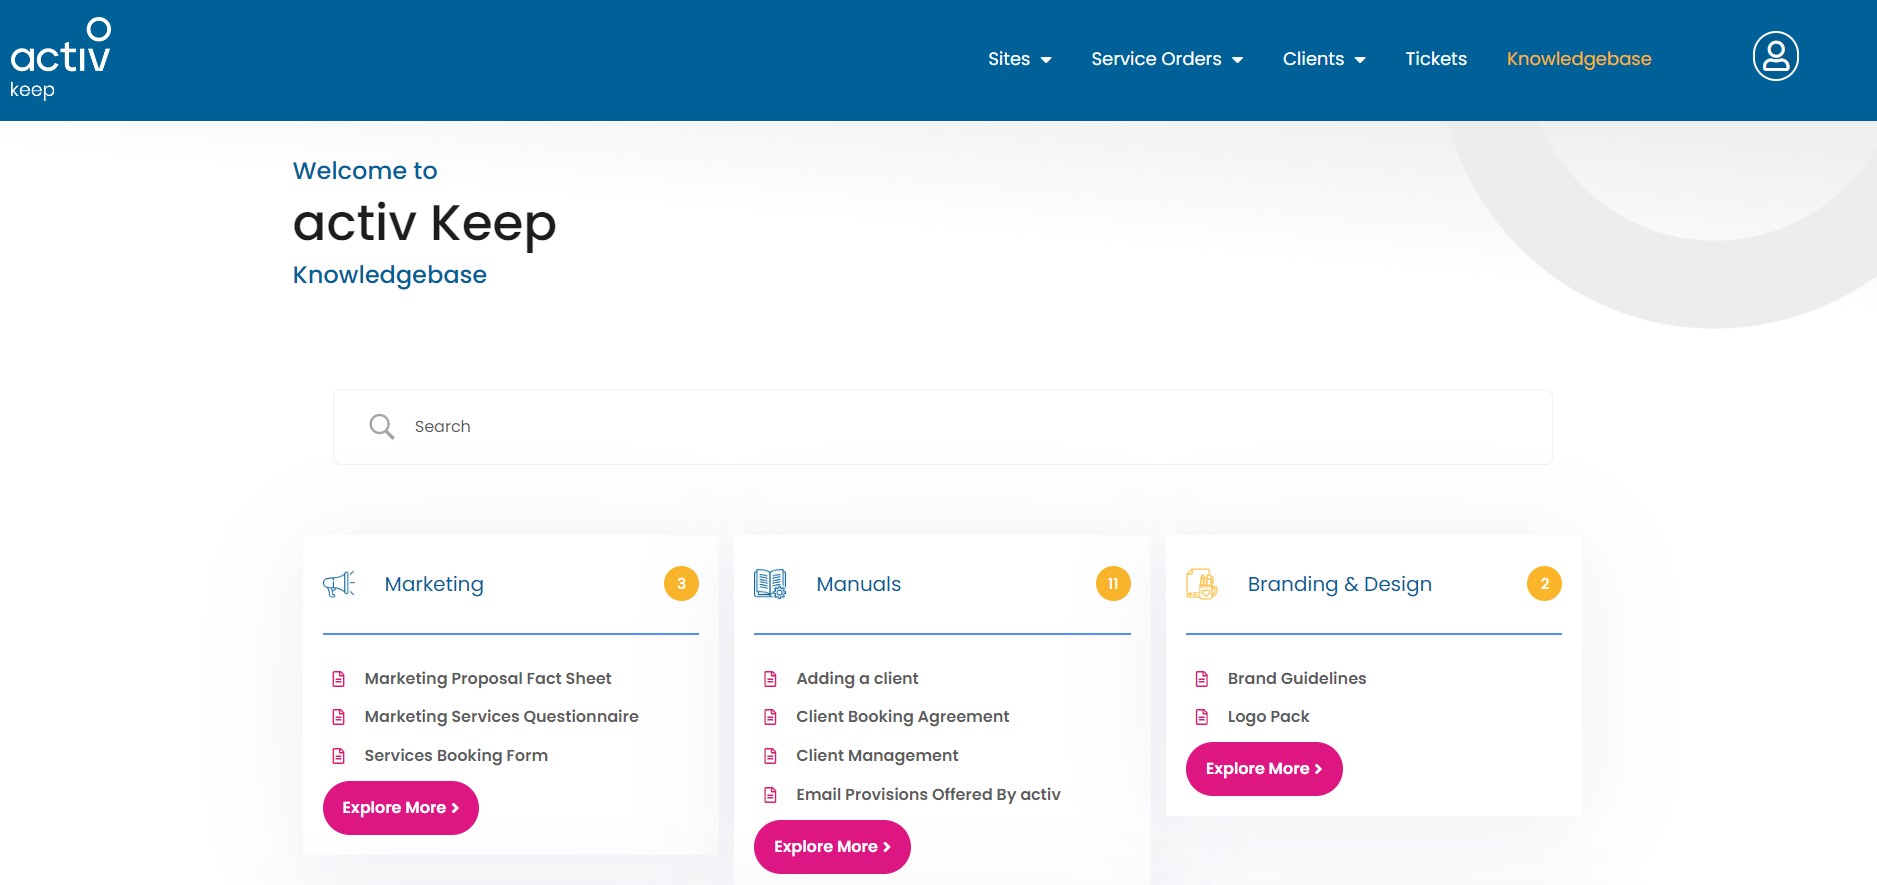1877x885 pixels.
Task: Click the search magnifier icon
Action: [x=381, y=427]
